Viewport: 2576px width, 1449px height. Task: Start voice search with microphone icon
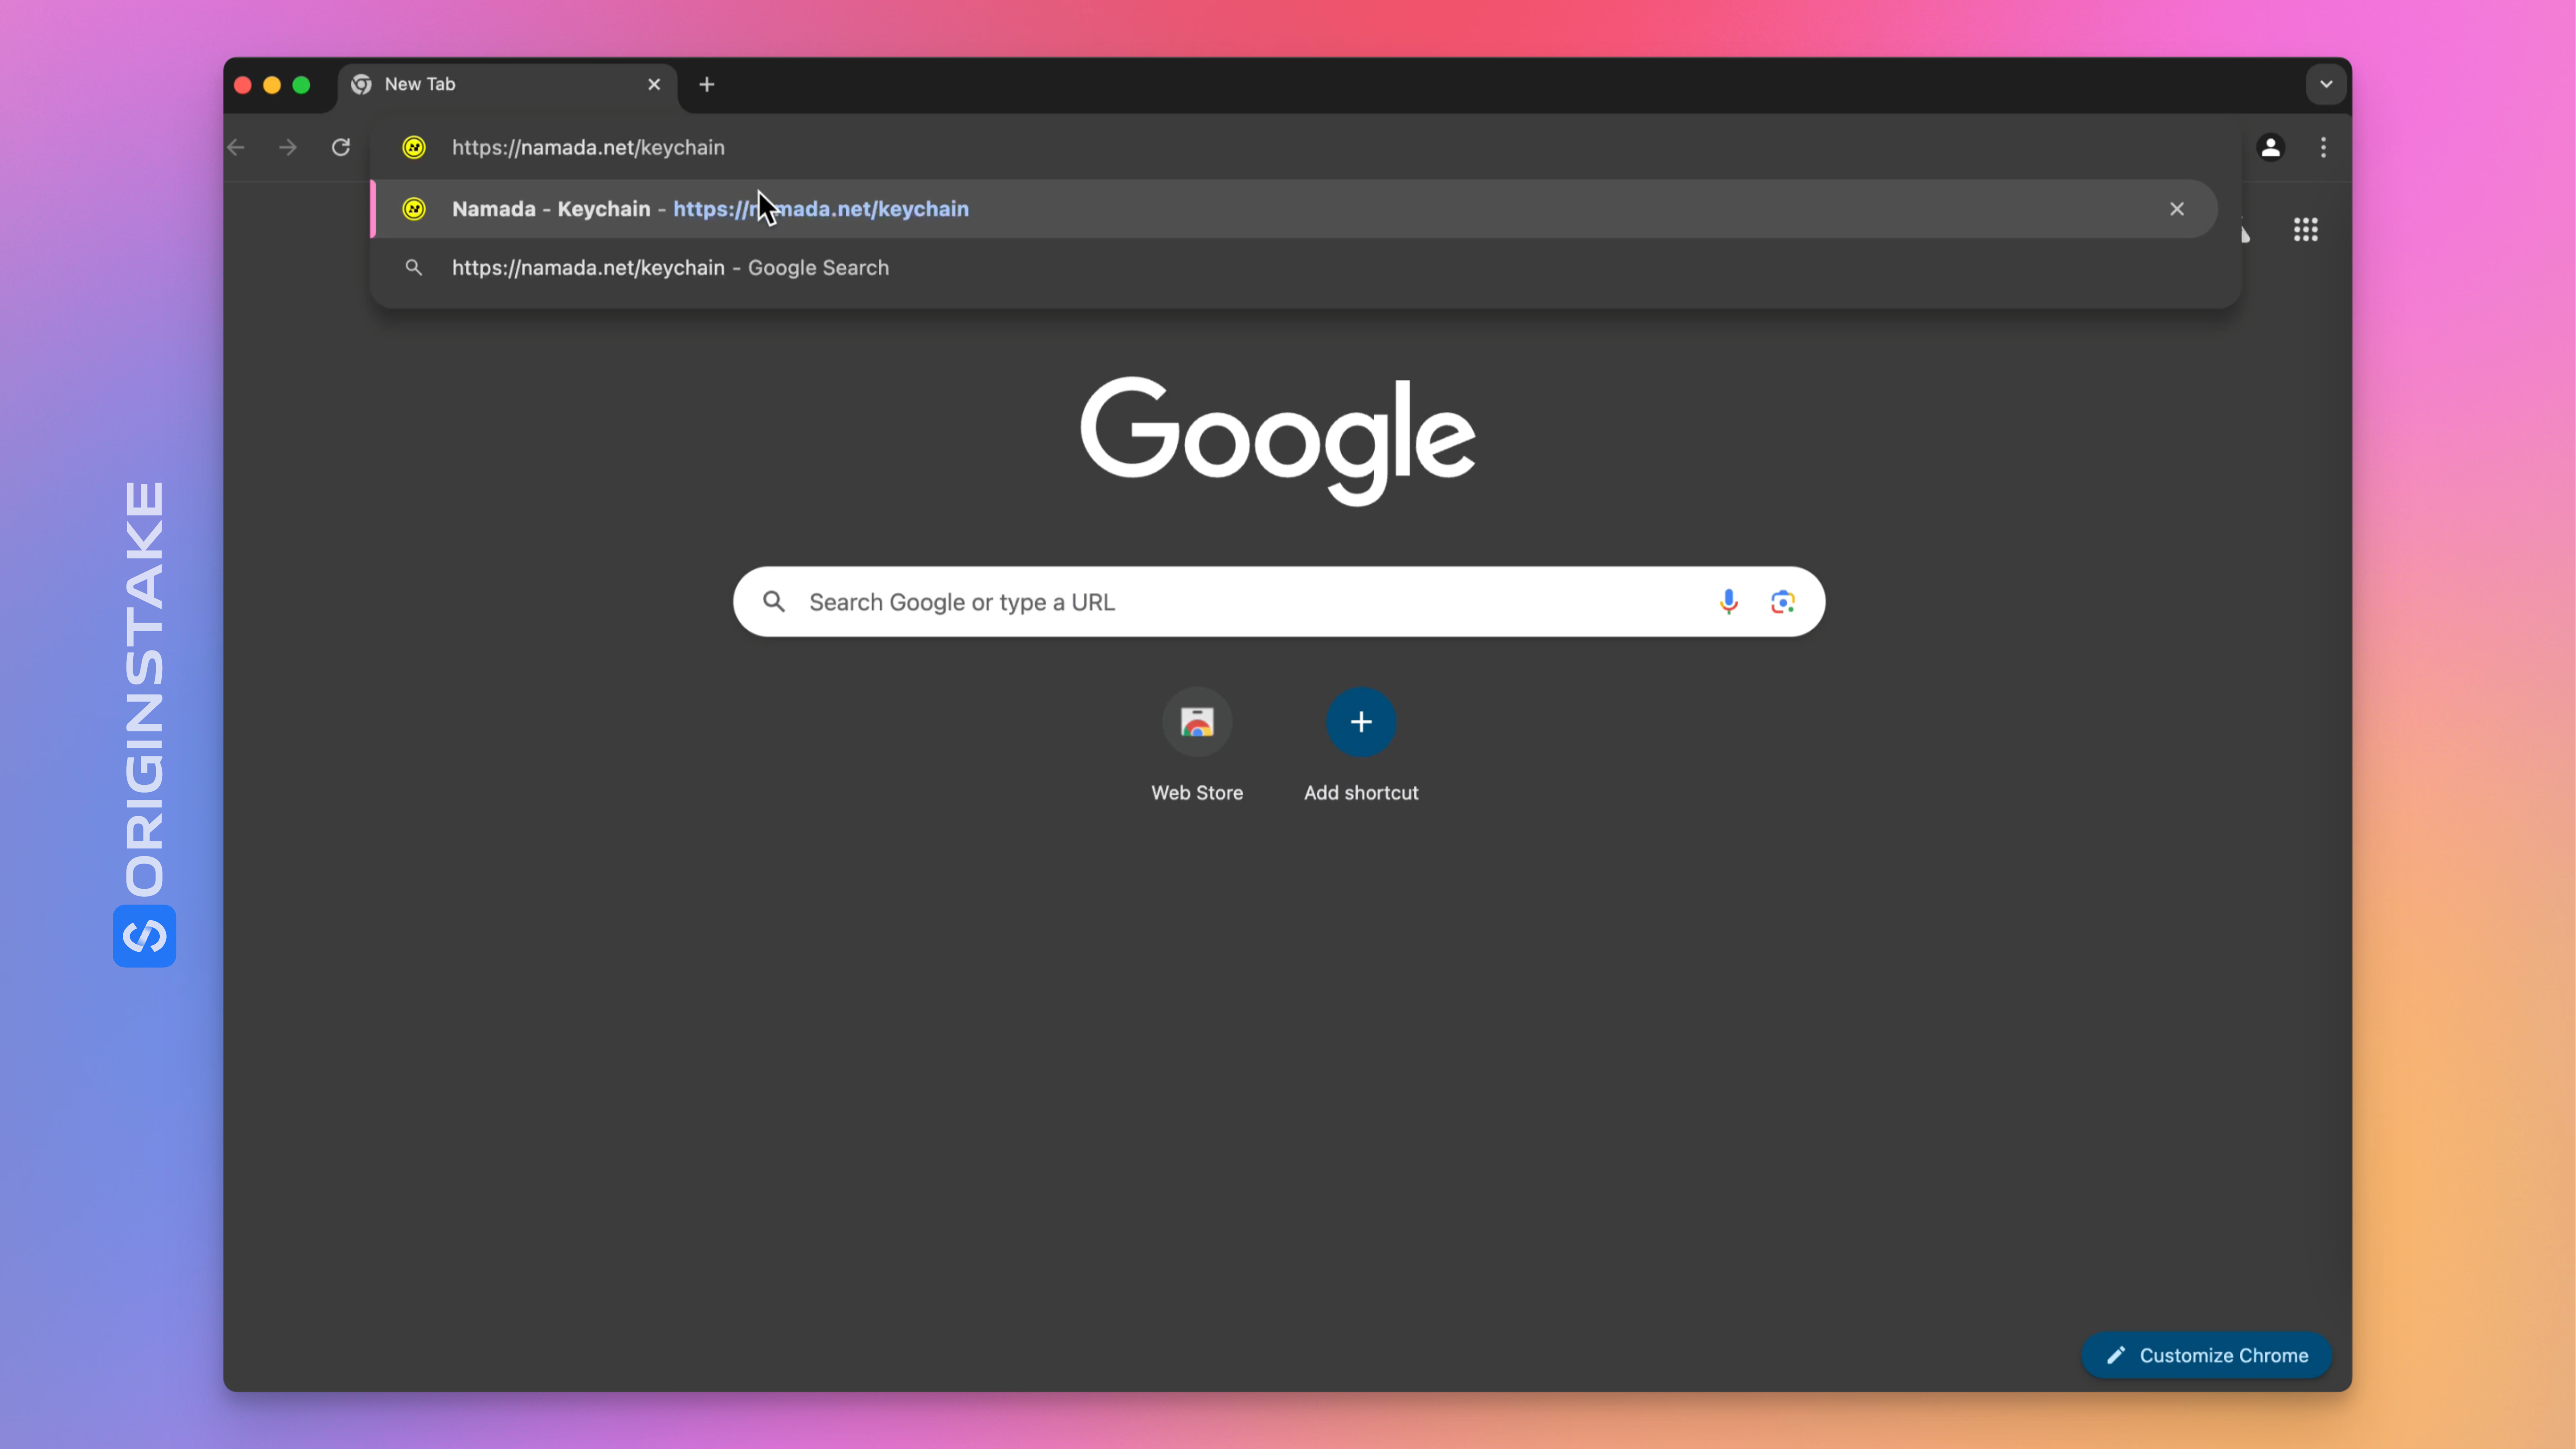pyautogui.click(x=1729, y=602)
